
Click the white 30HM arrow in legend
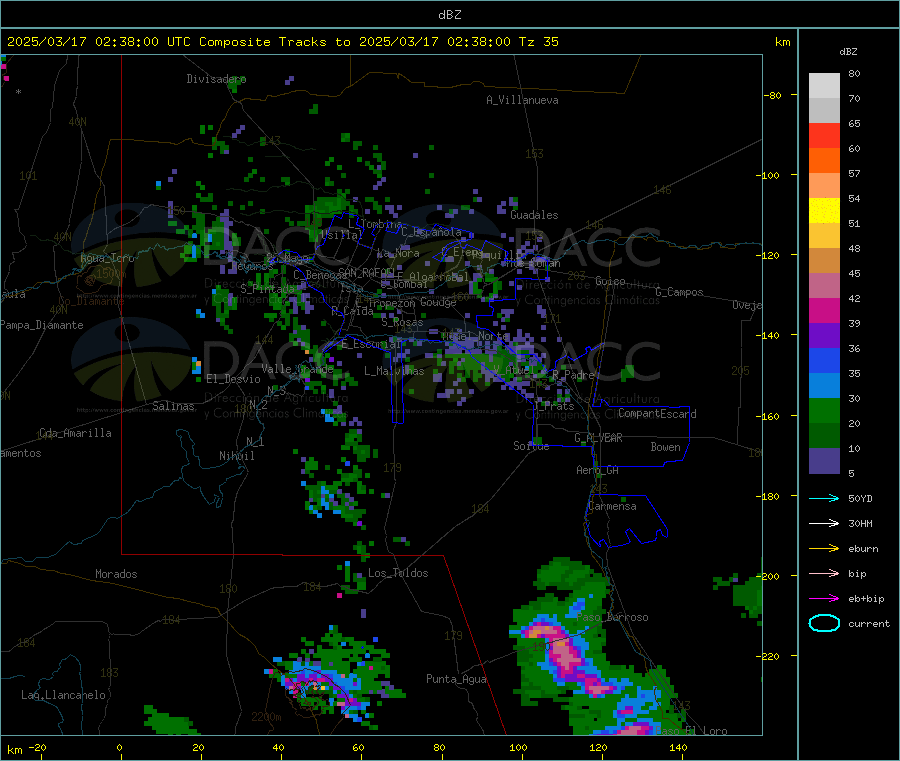coord(824,523)
